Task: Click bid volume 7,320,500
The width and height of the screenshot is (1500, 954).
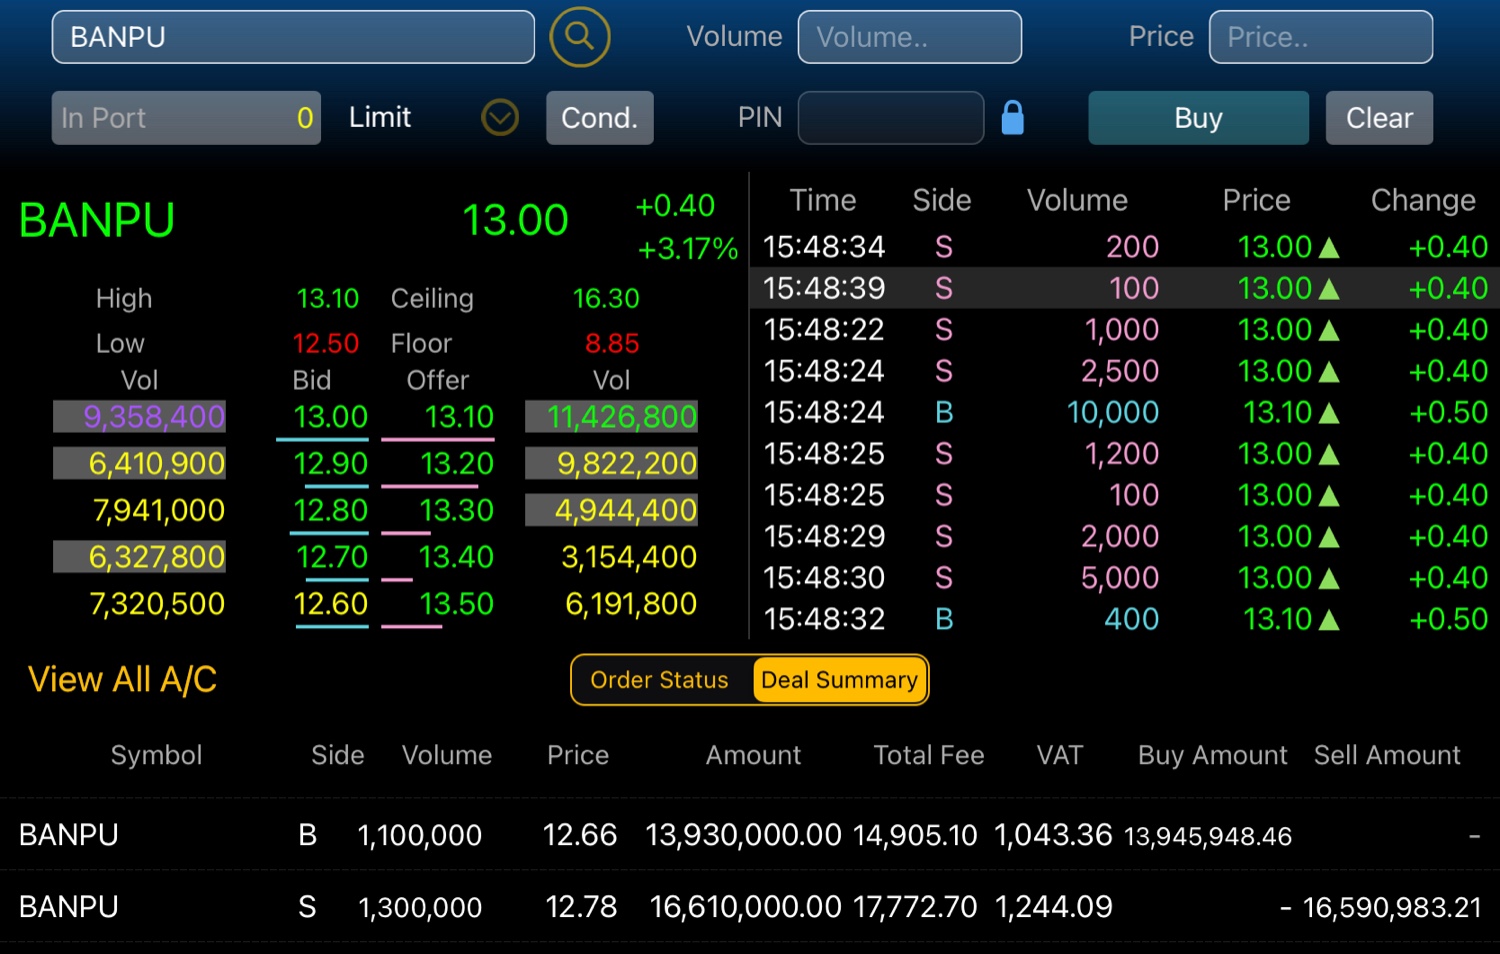Action: click(158, 604)
